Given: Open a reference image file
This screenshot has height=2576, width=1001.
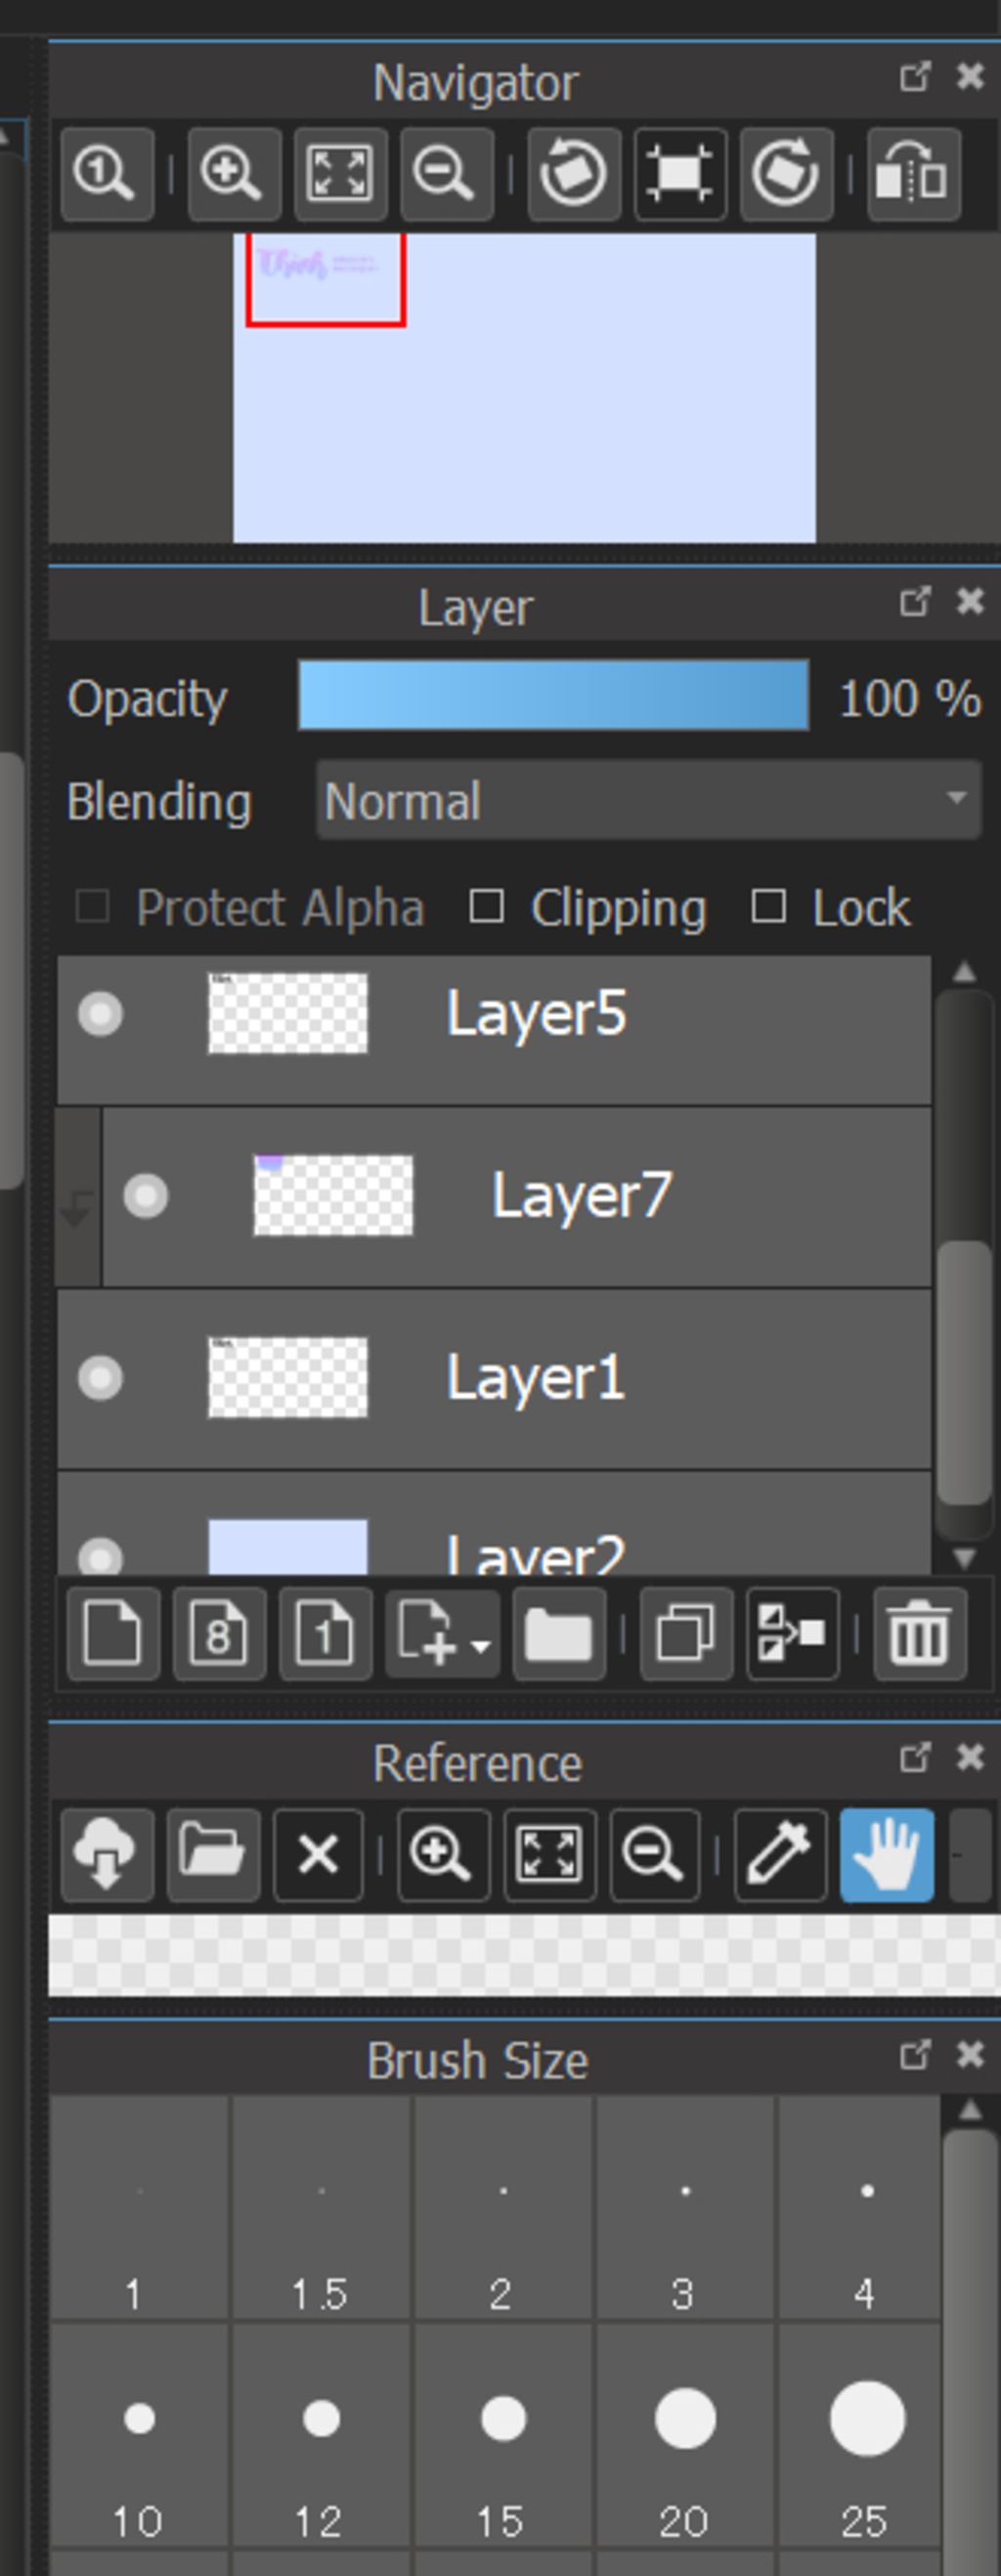Looking at the screenshot, I should 213,1855.
